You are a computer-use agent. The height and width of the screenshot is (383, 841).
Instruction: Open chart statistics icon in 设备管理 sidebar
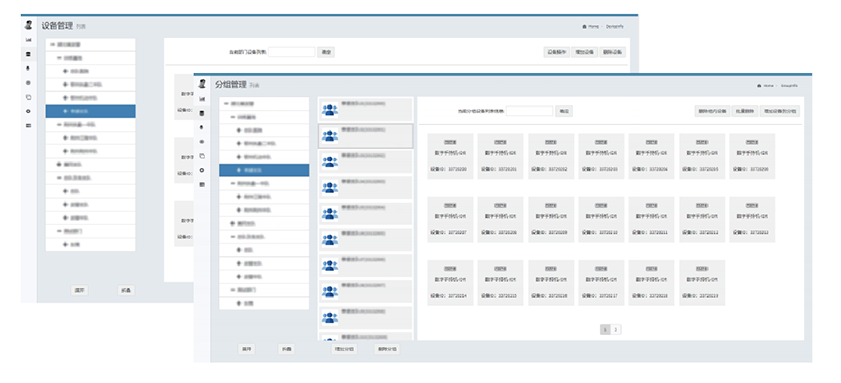click(x=28, y=40)
